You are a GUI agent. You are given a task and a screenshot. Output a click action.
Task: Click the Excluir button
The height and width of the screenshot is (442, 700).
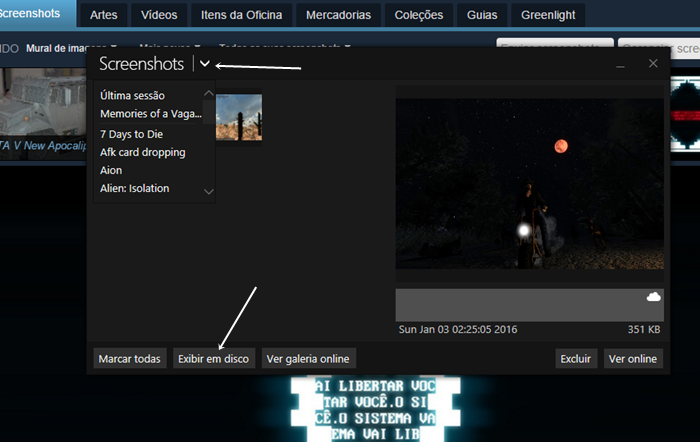pyautogui.click(x=576, y=359)
